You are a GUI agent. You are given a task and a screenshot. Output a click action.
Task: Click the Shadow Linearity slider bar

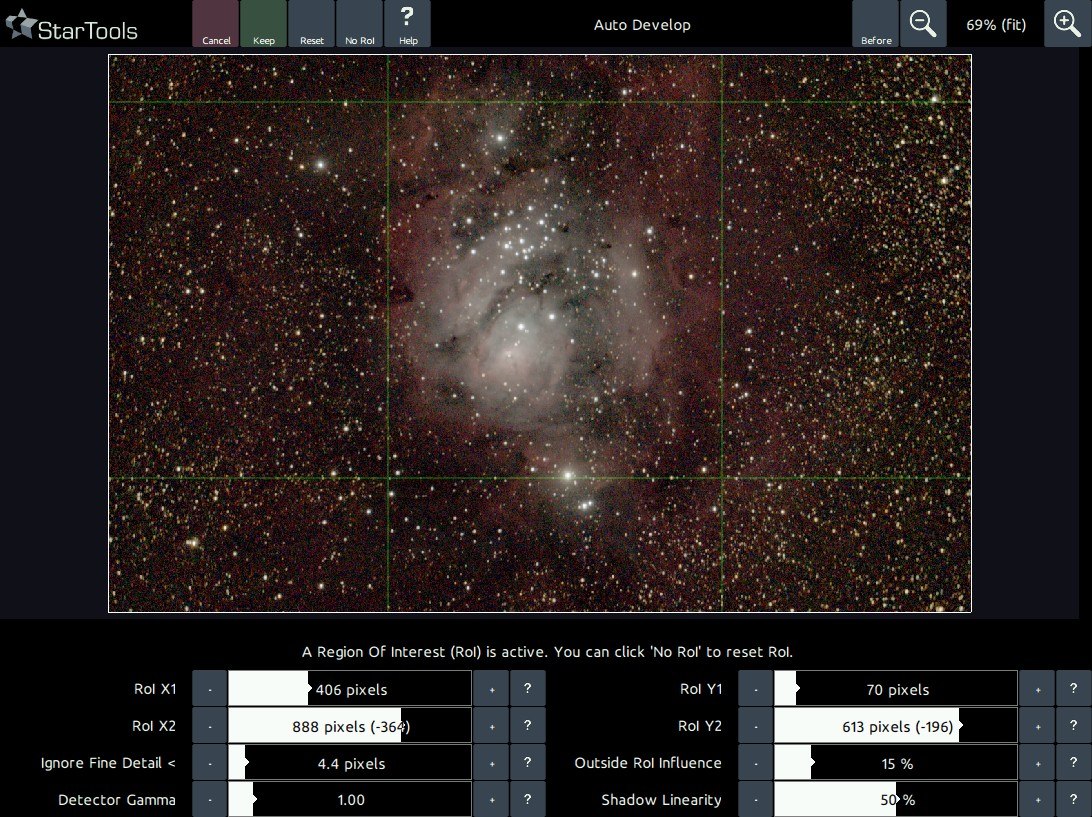click(x=895, y=800)
